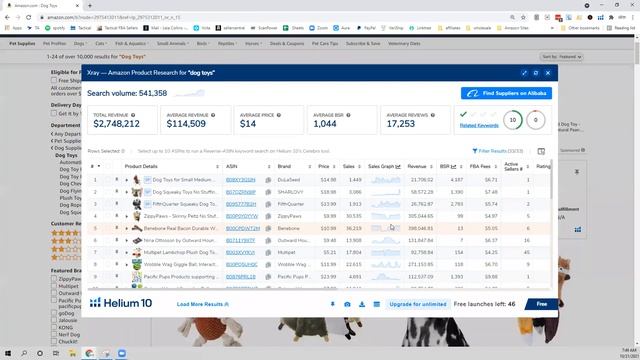Expand the ZippyPaws Skinny Peltz row
The width and height of the screenshot is (640, 360).
tap(127, 216)
